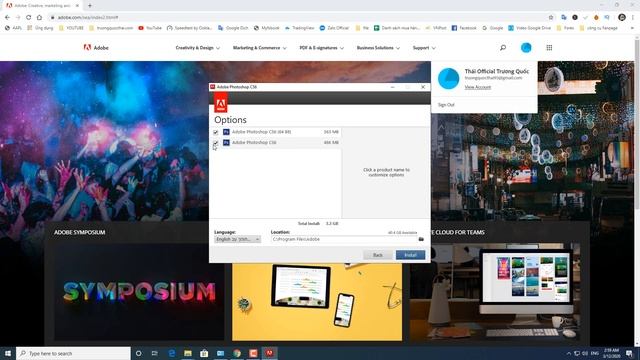Close the Adobe Creative browser tab

pyautogui.click(x=77, y=6)
